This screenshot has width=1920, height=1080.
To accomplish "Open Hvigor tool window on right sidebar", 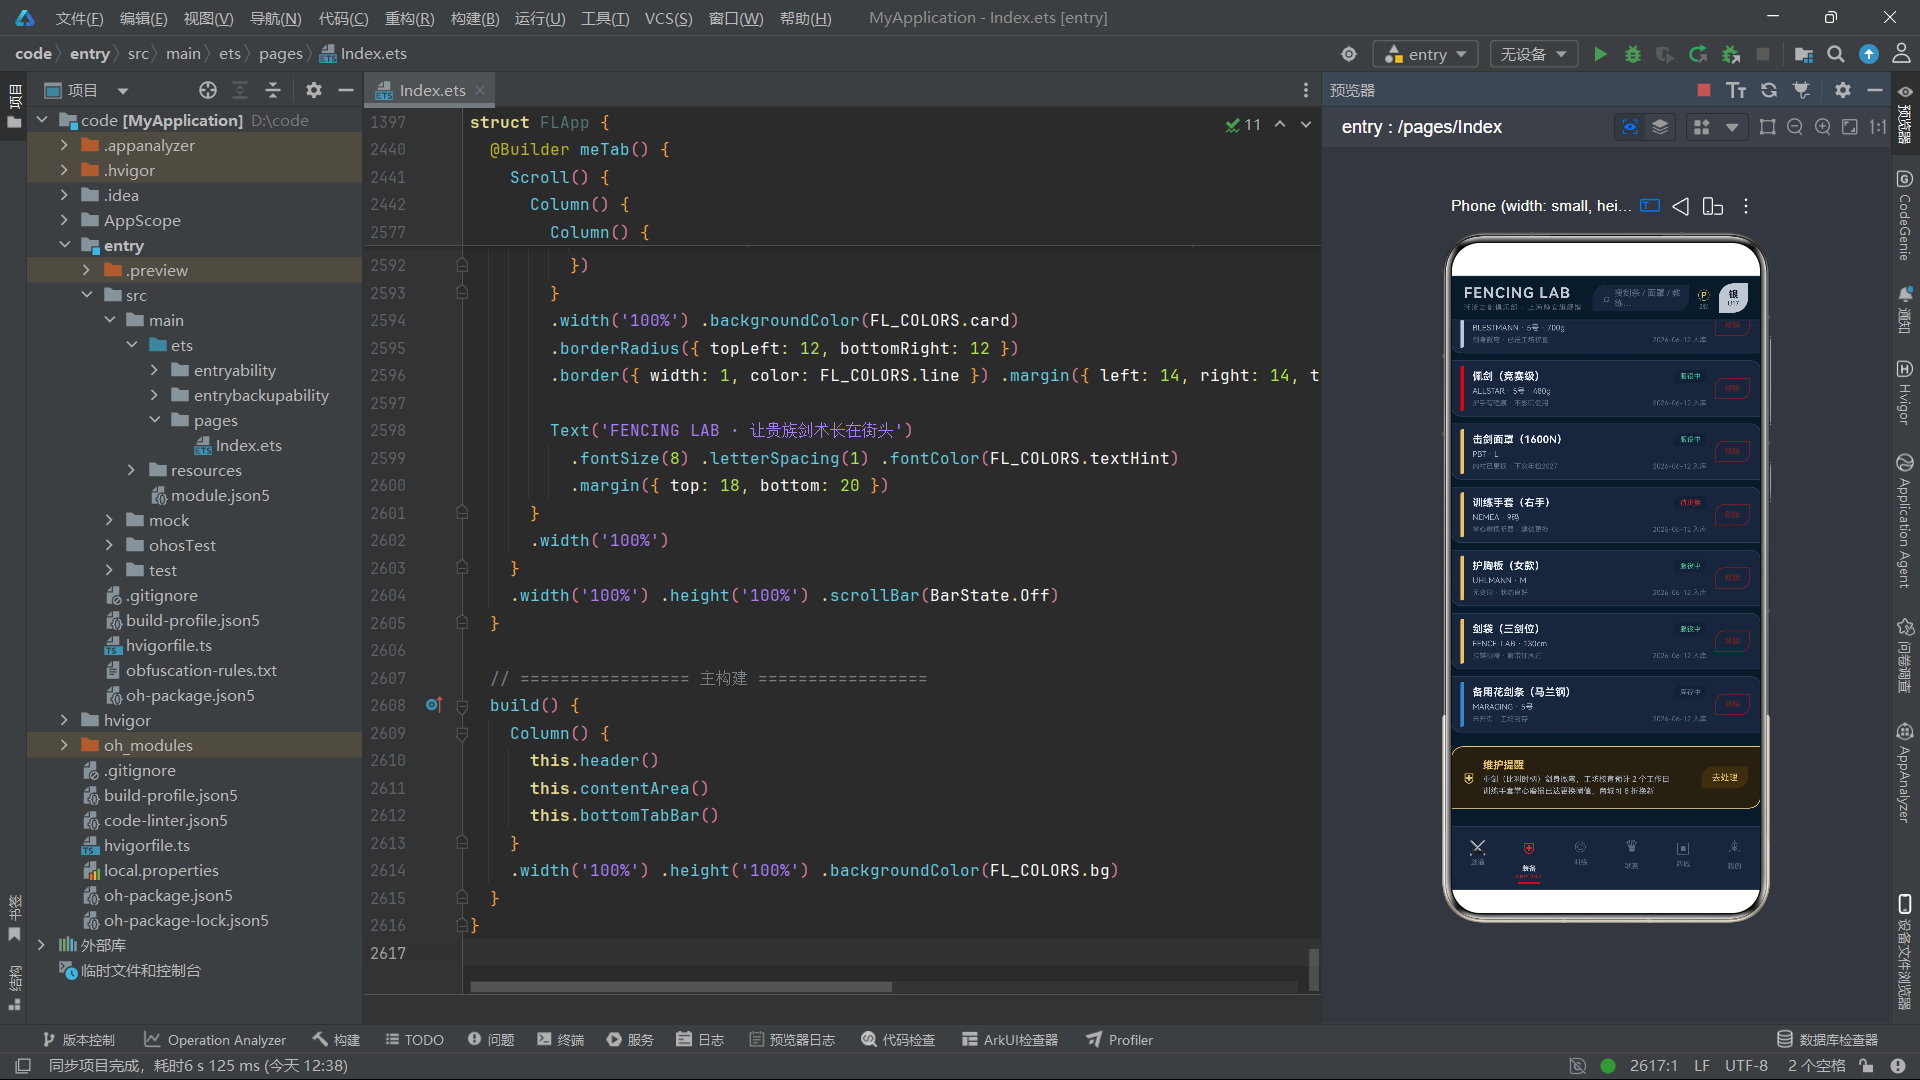I will [x=1904, y=393].
